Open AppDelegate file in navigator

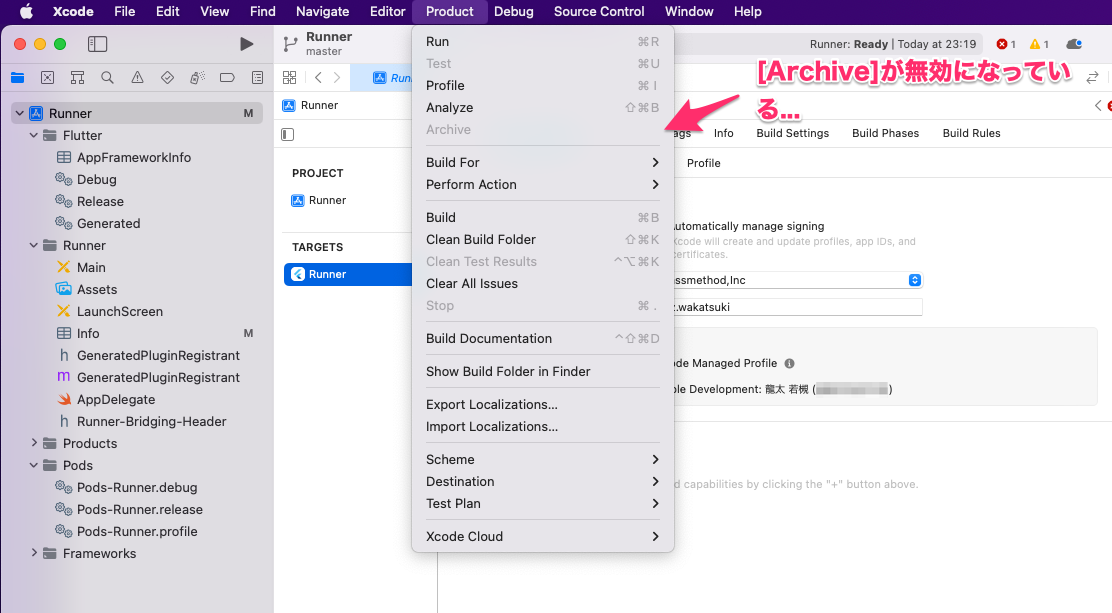pyautogui.click(x=116, y=399)
